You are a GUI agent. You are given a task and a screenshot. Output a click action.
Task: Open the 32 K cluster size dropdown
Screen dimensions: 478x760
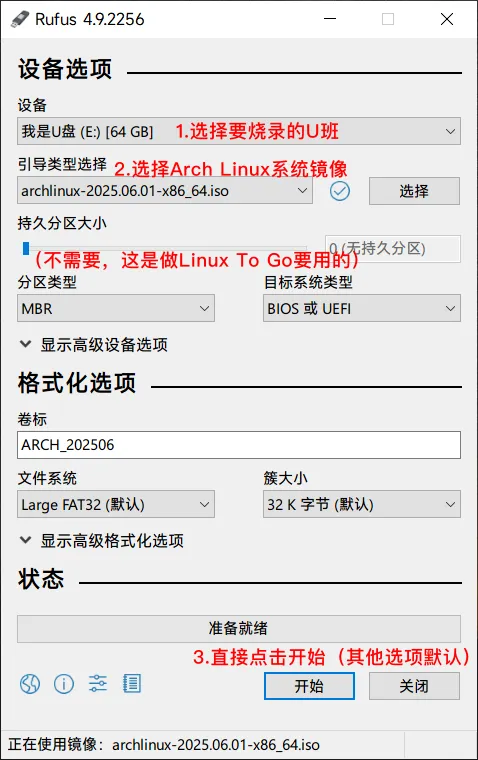[x=362, y=504]
